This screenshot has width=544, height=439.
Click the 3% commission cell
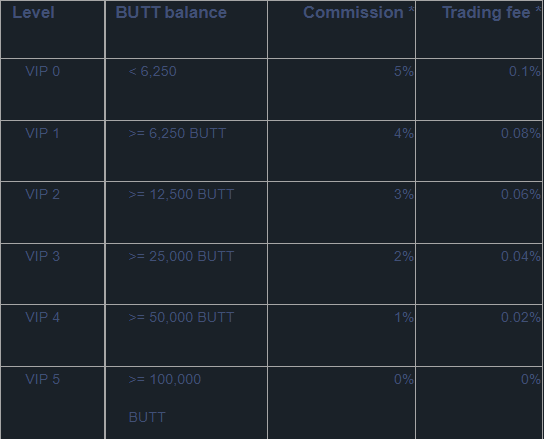click(x=341, y=212)
